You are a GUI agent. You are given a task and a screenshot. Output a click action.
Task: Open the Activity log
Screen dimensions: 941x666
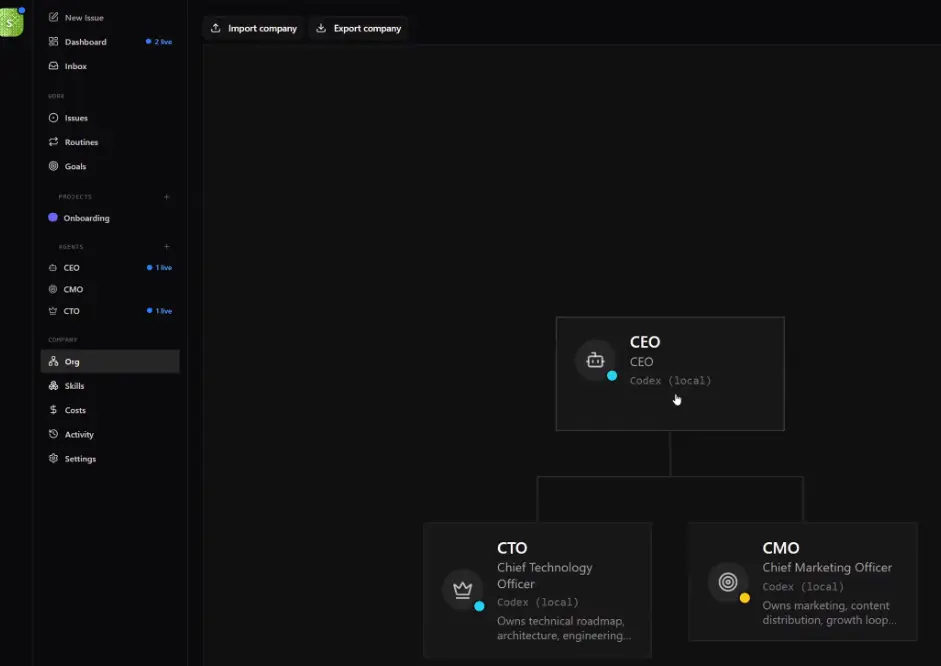pyautogui.click(x=79, y=435)
